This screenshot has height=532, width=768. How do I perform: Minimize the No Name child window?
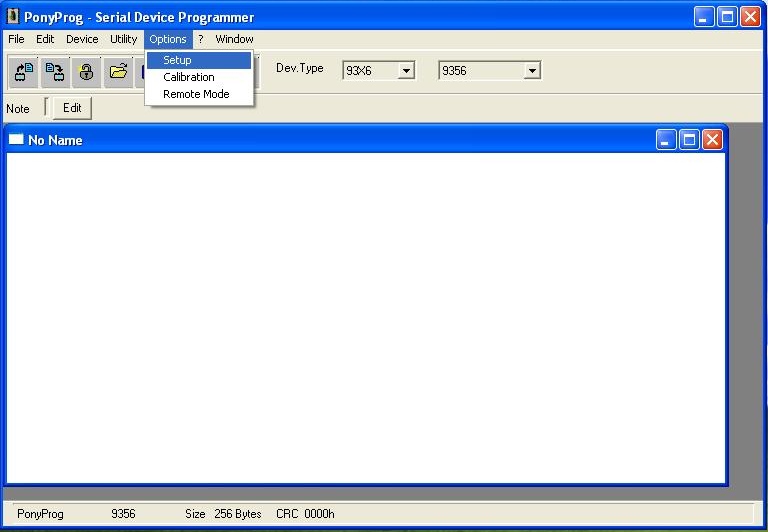(666, 140)
